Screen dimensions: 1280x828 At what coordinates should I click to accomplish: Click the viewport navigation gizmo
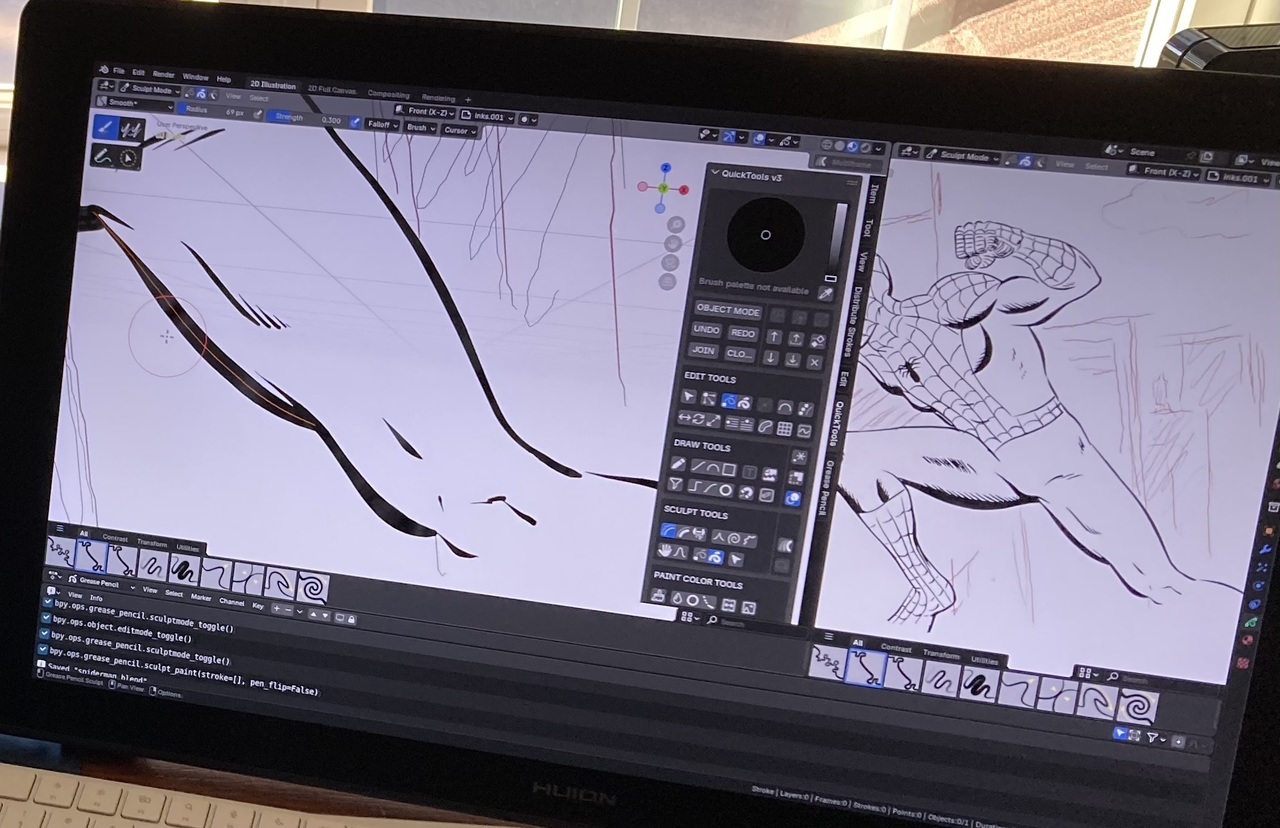coord(663,188)
